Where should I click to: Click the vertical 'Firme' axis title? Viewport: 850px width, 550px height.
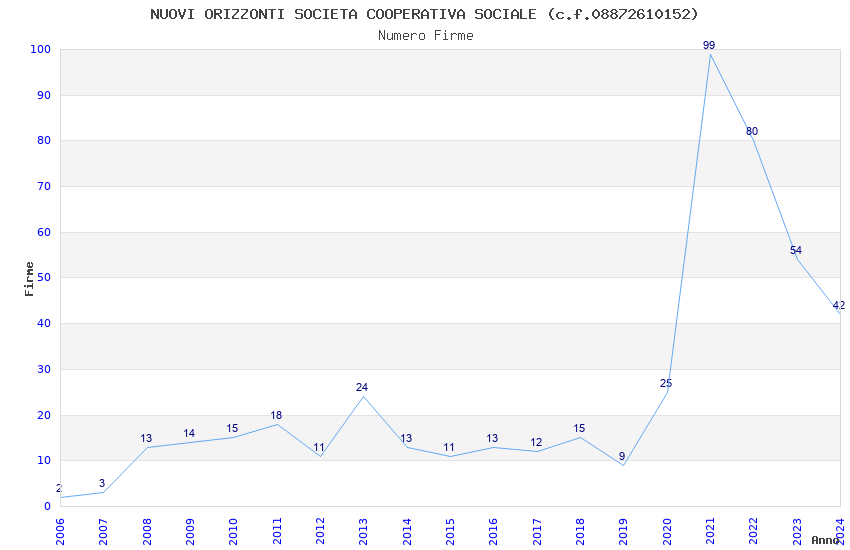(29, 279)
